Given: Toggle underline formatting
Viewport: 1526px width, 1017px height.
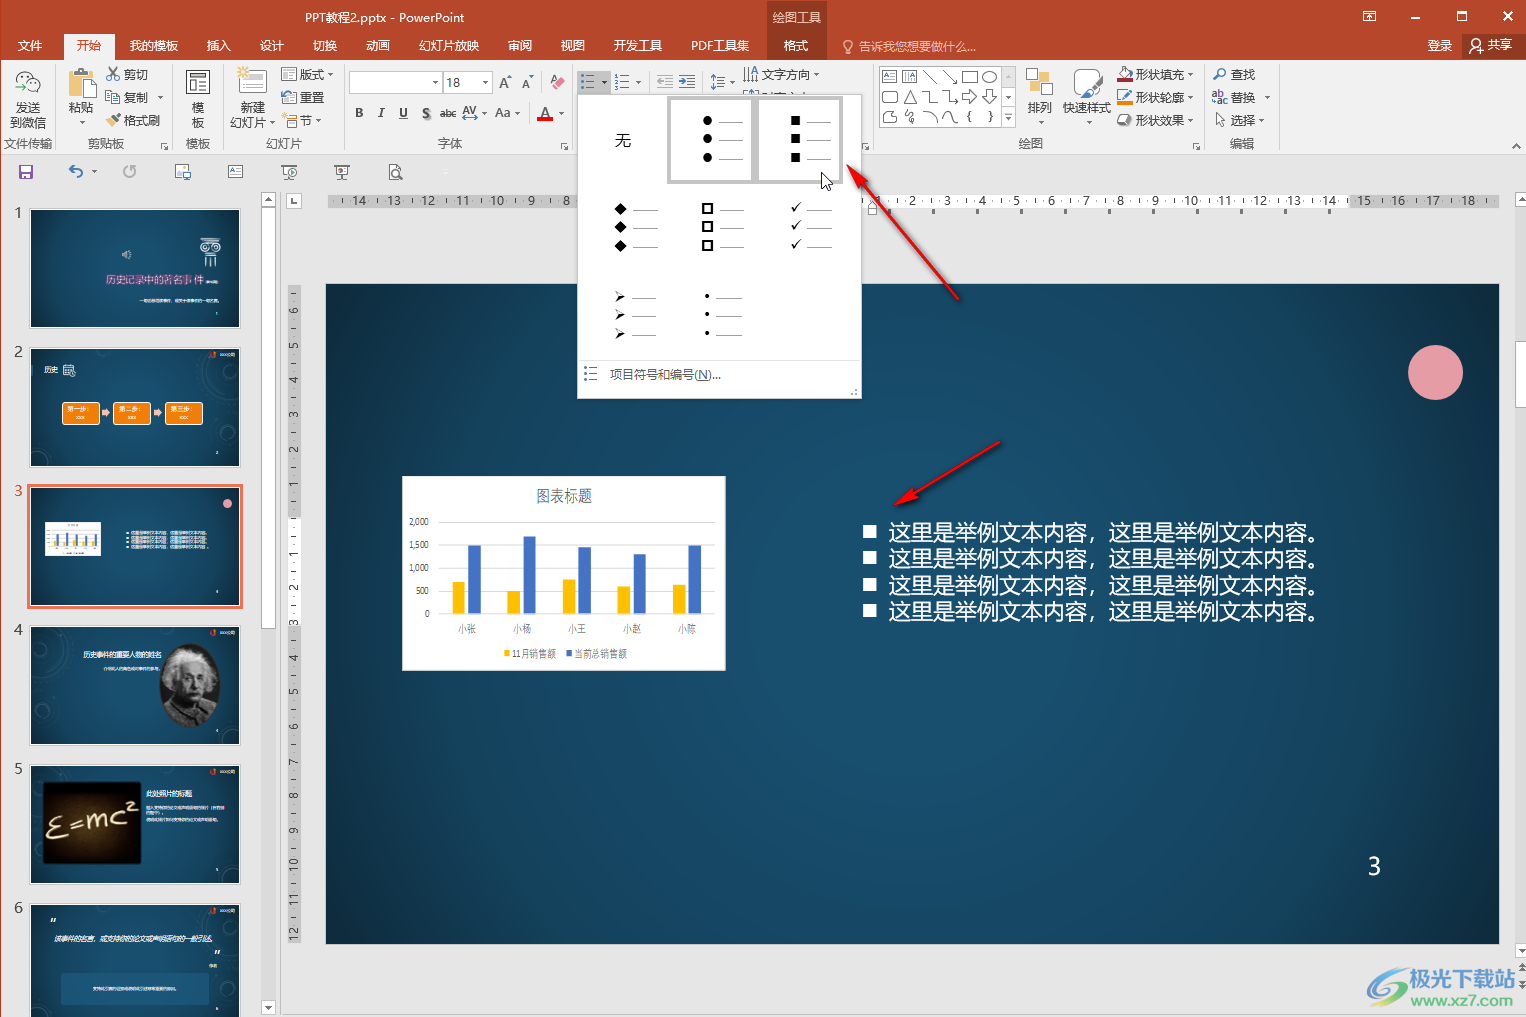Looking at the screenshot, I should point(403,113).
